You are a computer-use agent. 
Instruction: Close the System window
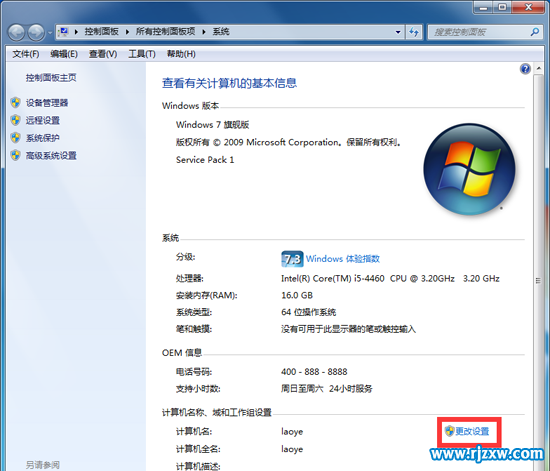[x=529, y=7]
